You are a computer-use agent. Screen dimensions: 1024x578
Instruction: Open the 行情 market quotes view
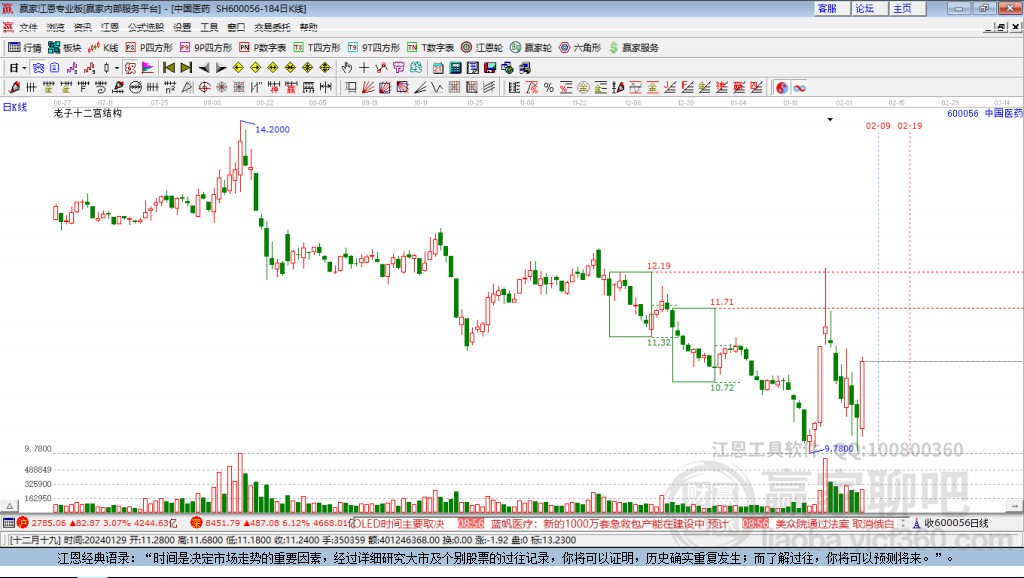25,48
